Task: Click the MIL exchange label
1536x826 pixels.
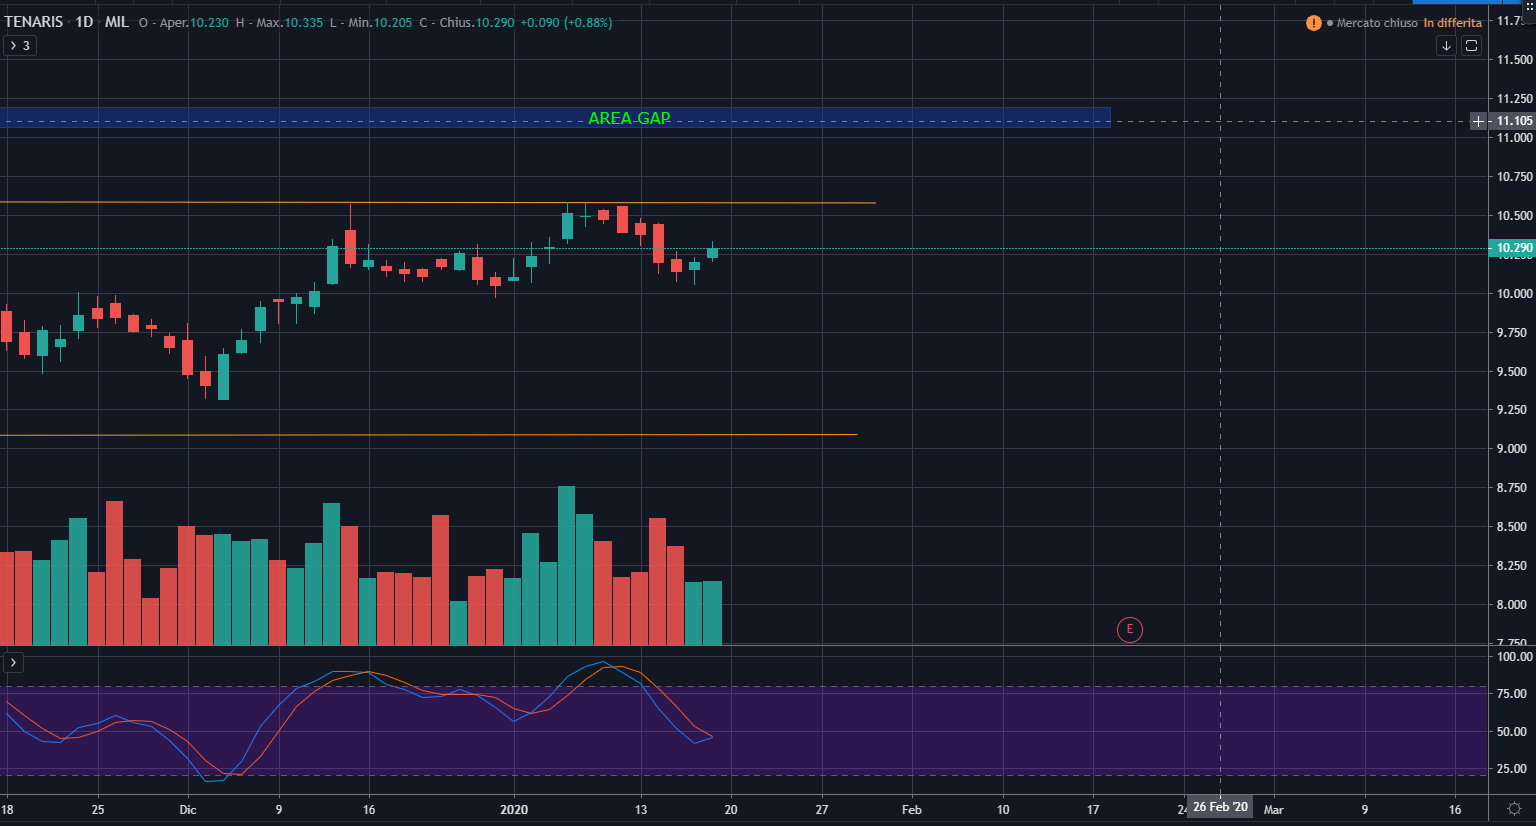Action: (x=117, y=22)
